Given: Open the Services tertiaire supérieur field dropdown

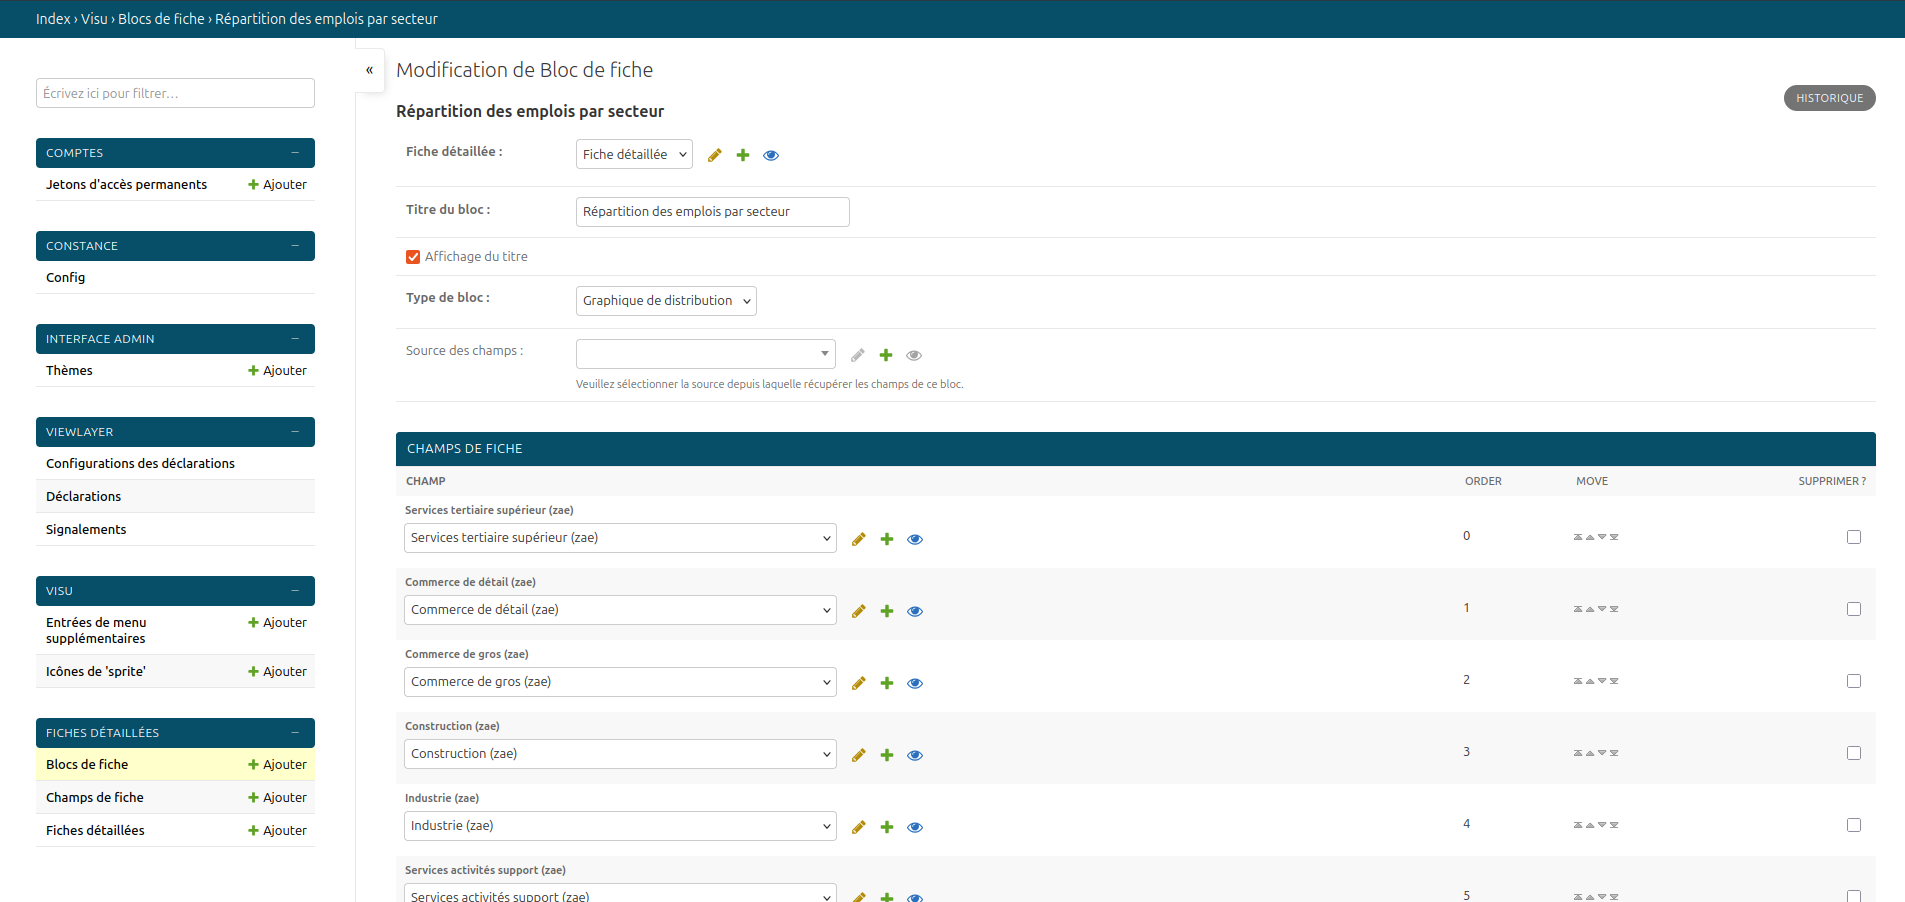Looking at the screenshot, I should [x=620, y=538].
